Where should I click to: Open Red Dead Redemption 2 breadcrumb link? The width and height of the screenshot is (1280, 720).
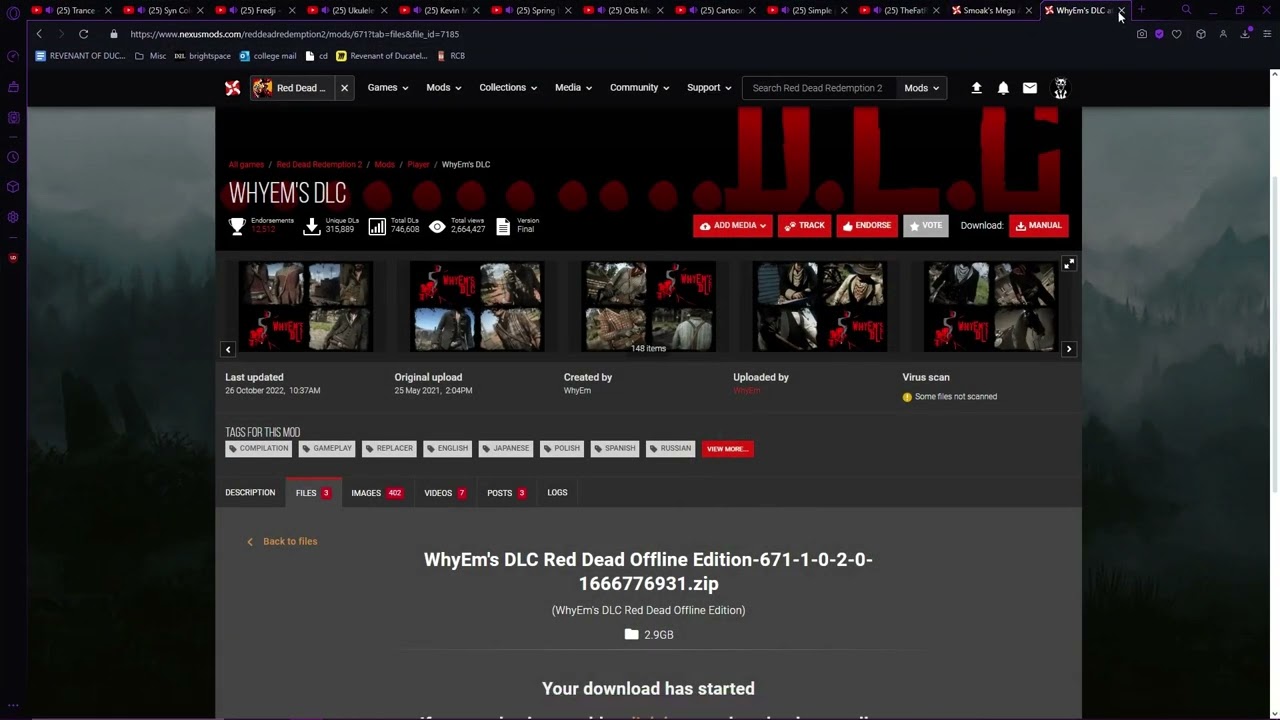click(x=319, y=165)
